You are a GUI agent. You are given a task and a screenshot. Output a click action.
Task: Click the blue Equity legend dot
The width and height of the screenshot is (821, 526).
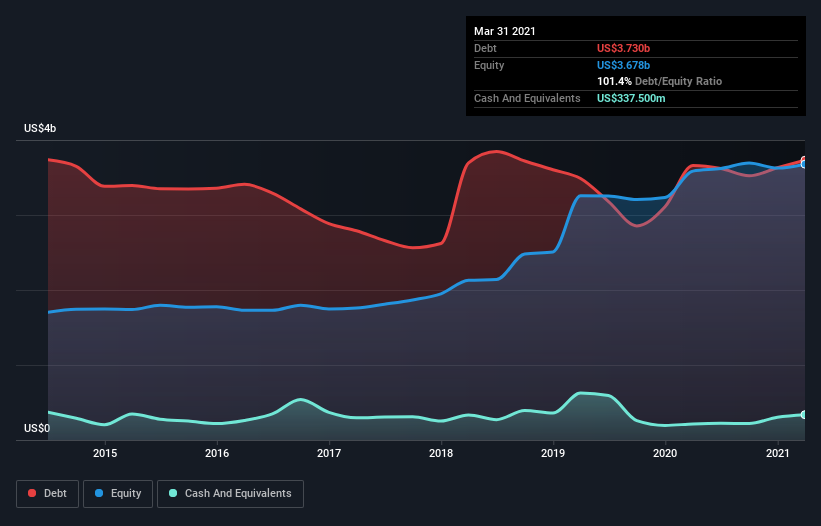point(99,493)
